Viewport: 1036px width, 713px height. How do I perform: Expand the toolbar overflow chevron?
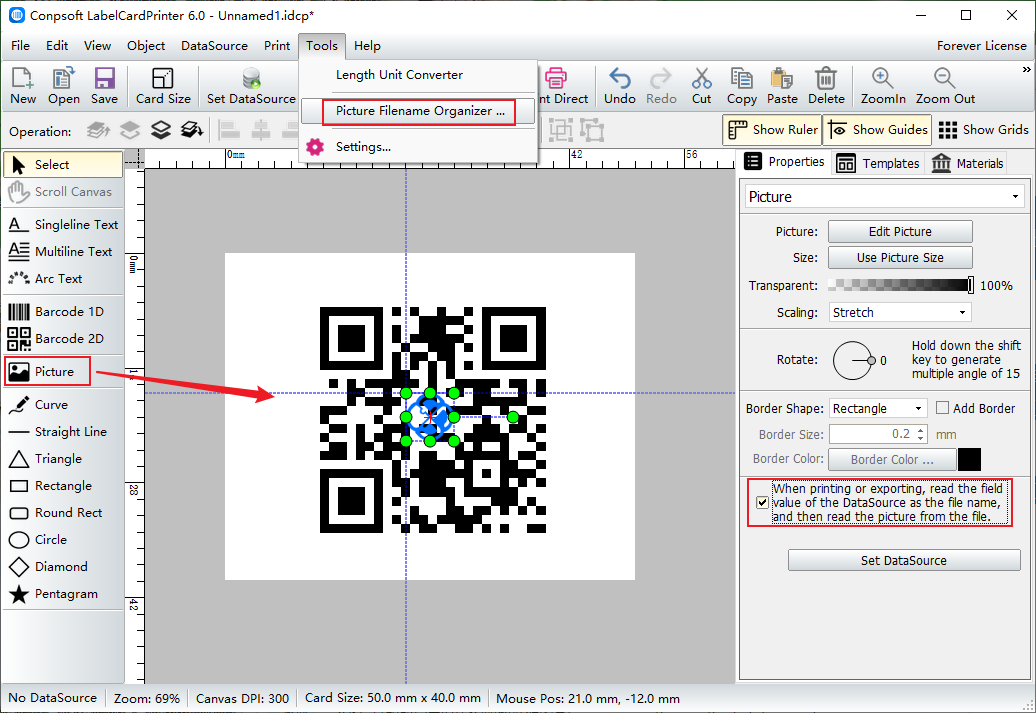[x=1026, y=69]
